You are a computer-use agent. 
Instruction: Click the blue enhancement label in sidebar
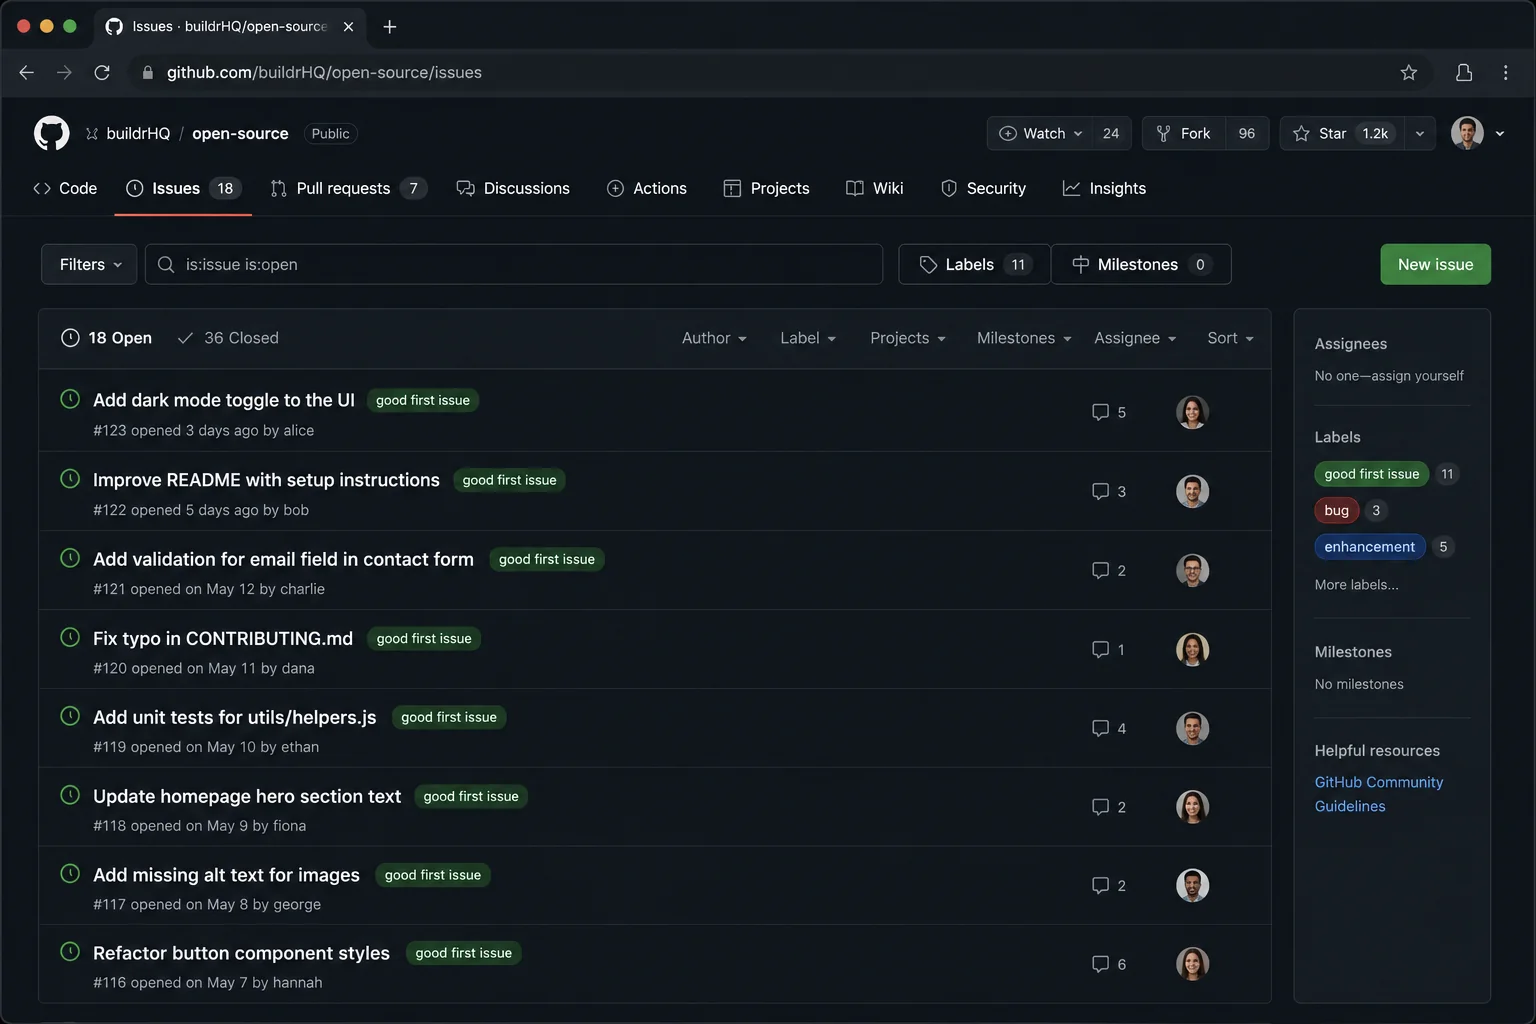1369,547
